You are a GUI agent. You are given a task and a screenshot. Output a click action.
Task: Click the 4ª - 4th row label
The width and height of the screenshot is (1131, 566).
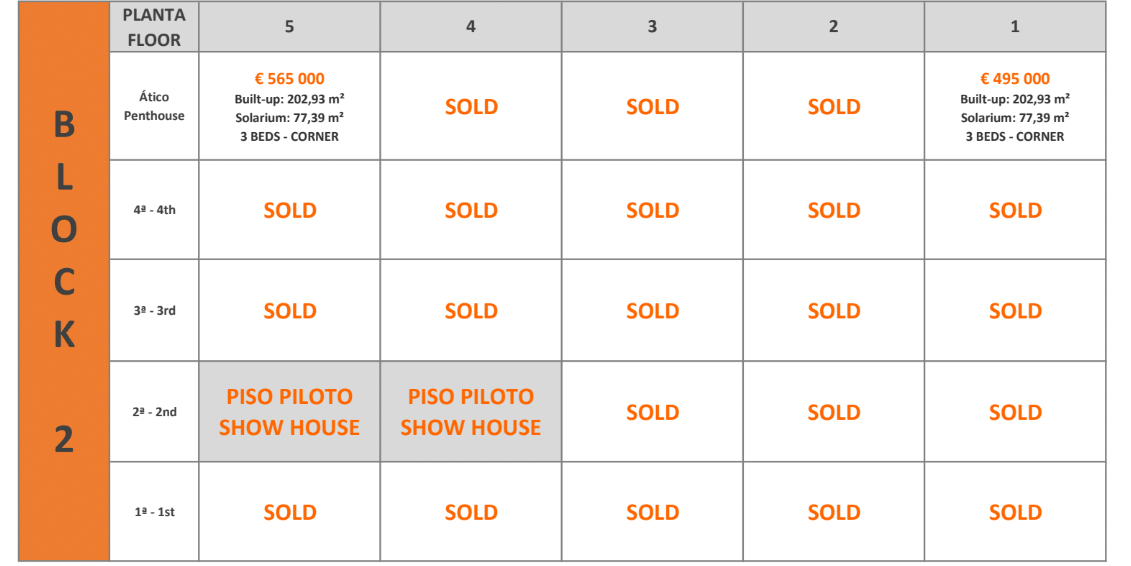pyautogui.click(x=154, y=210)
